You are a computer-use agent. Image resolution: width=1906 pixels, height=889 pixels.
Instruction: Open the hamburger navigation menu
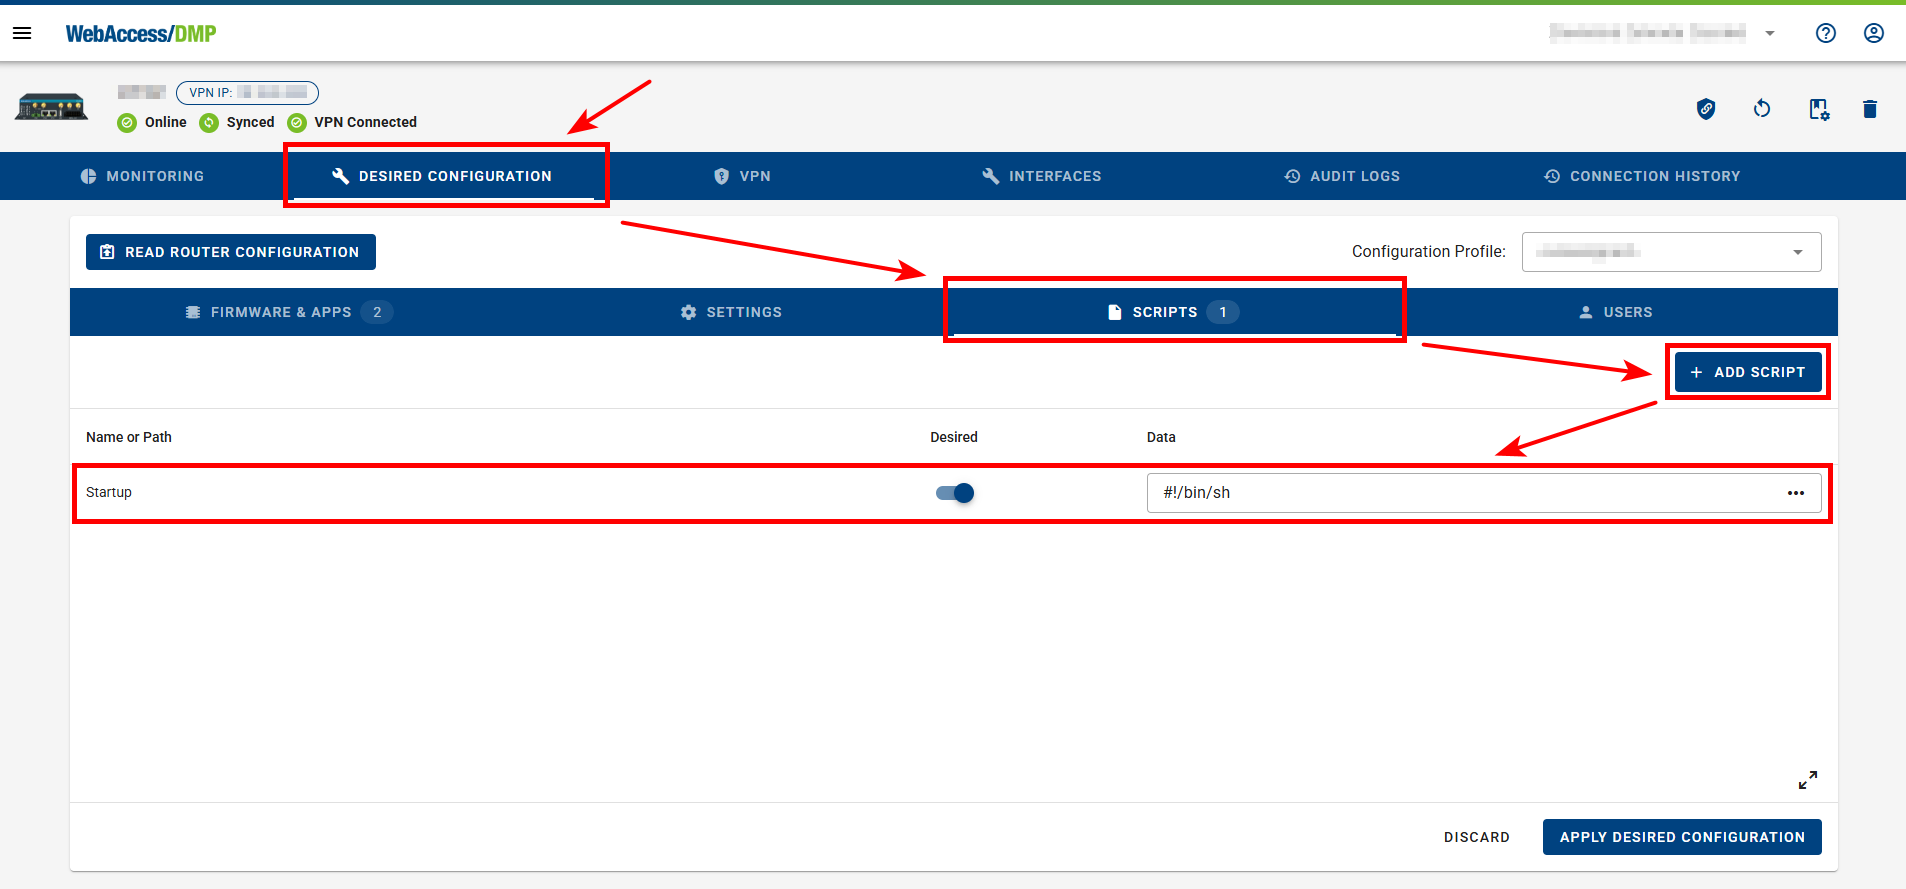(x=22, y=33)
